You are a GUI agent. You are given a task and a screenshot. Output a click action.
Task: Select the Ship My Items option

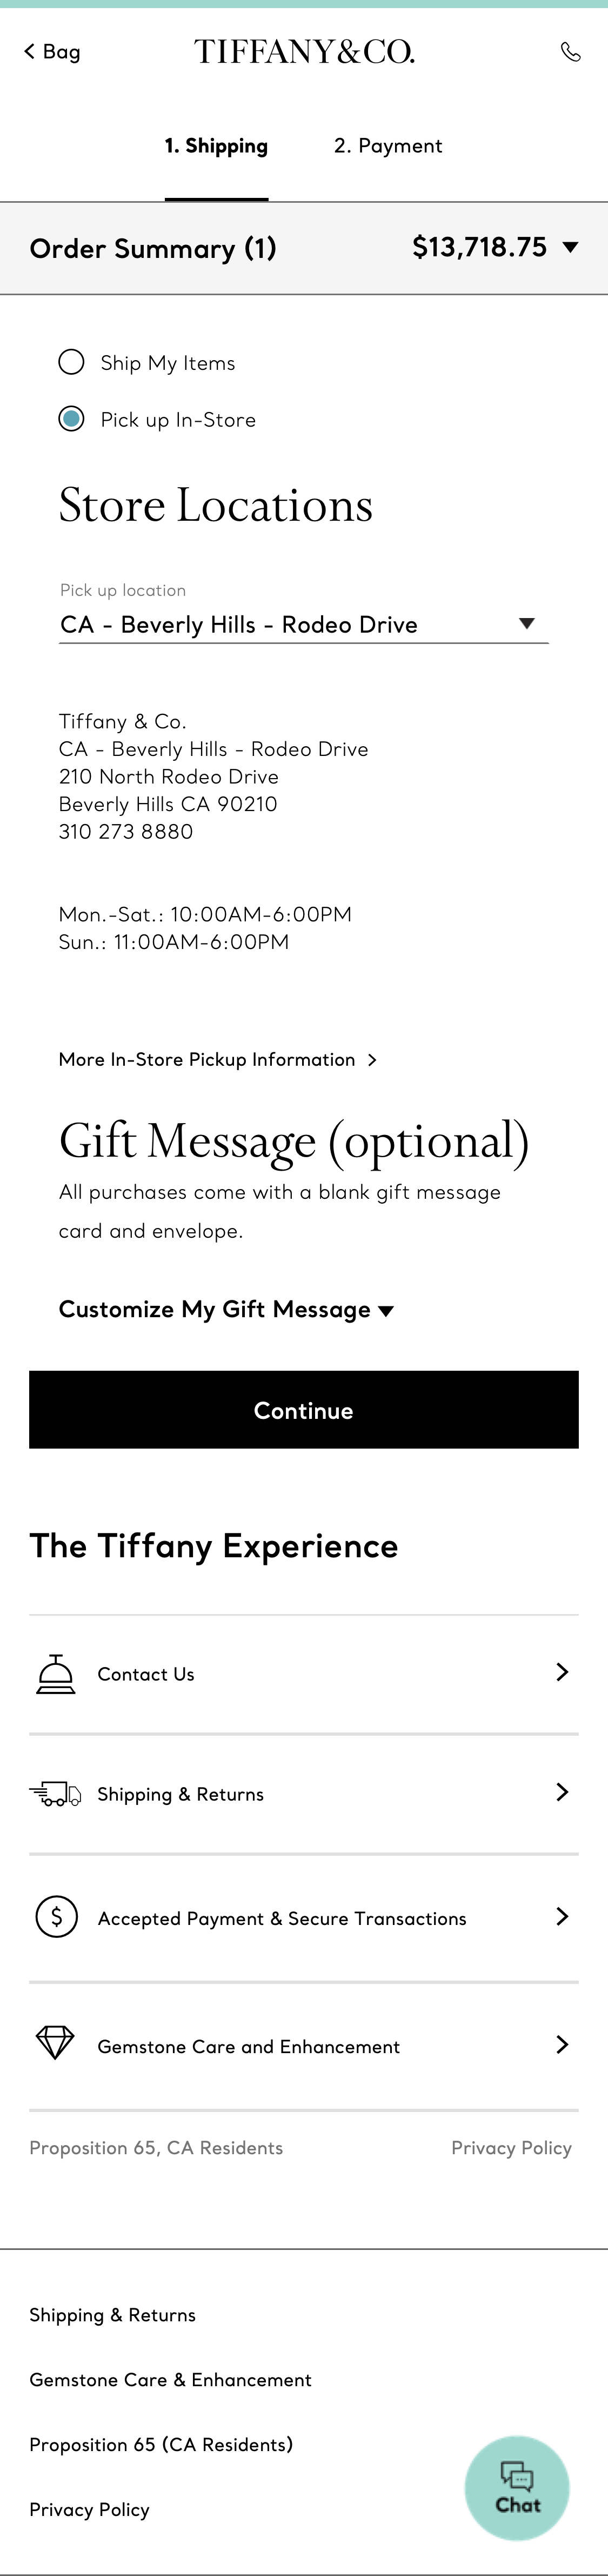[x=71, y=362]
